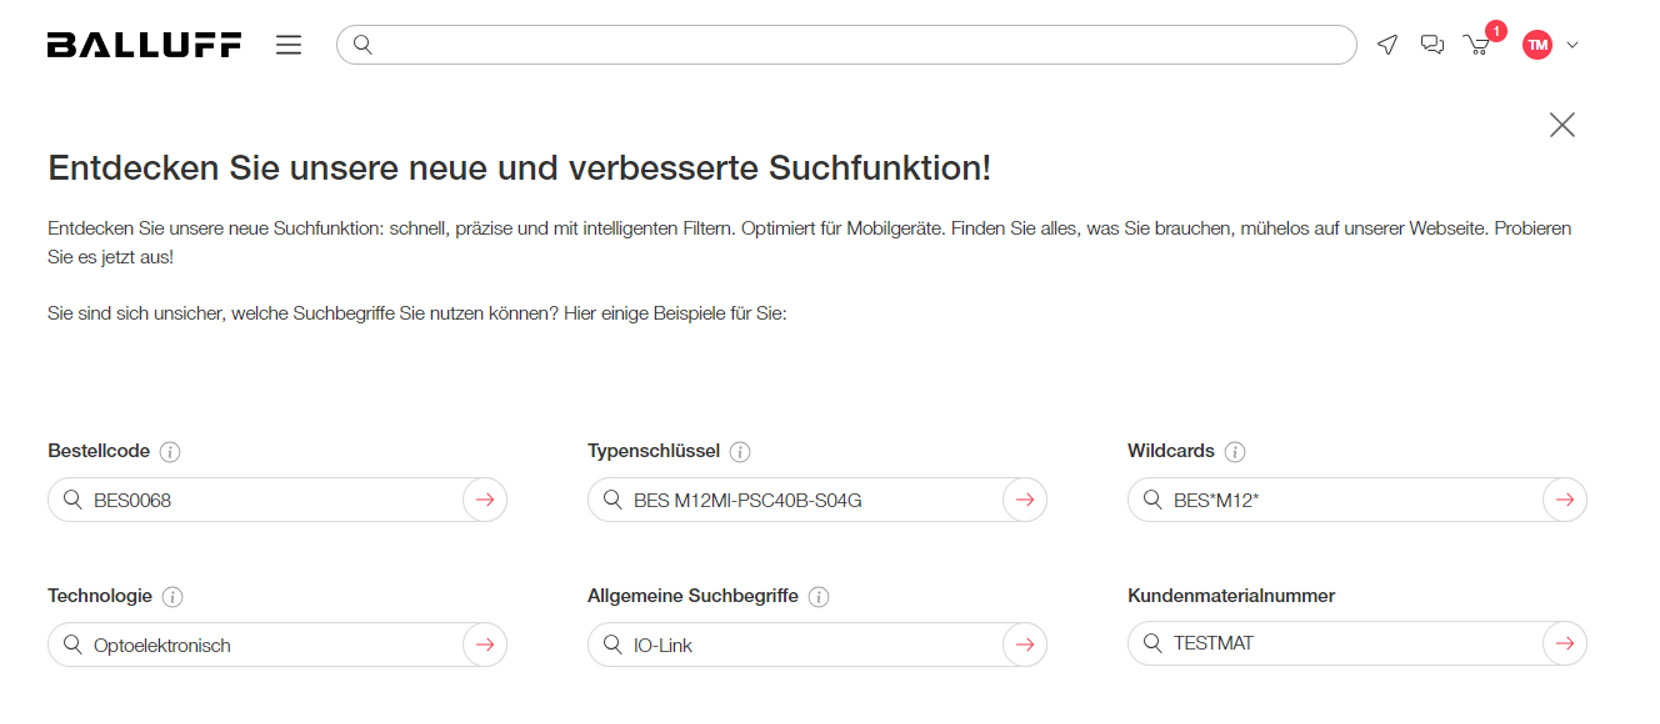Image resolution: width=1660 pixels, height=724 pixels.
Task: Show info for Typenschlüssel
Action: 740,452
